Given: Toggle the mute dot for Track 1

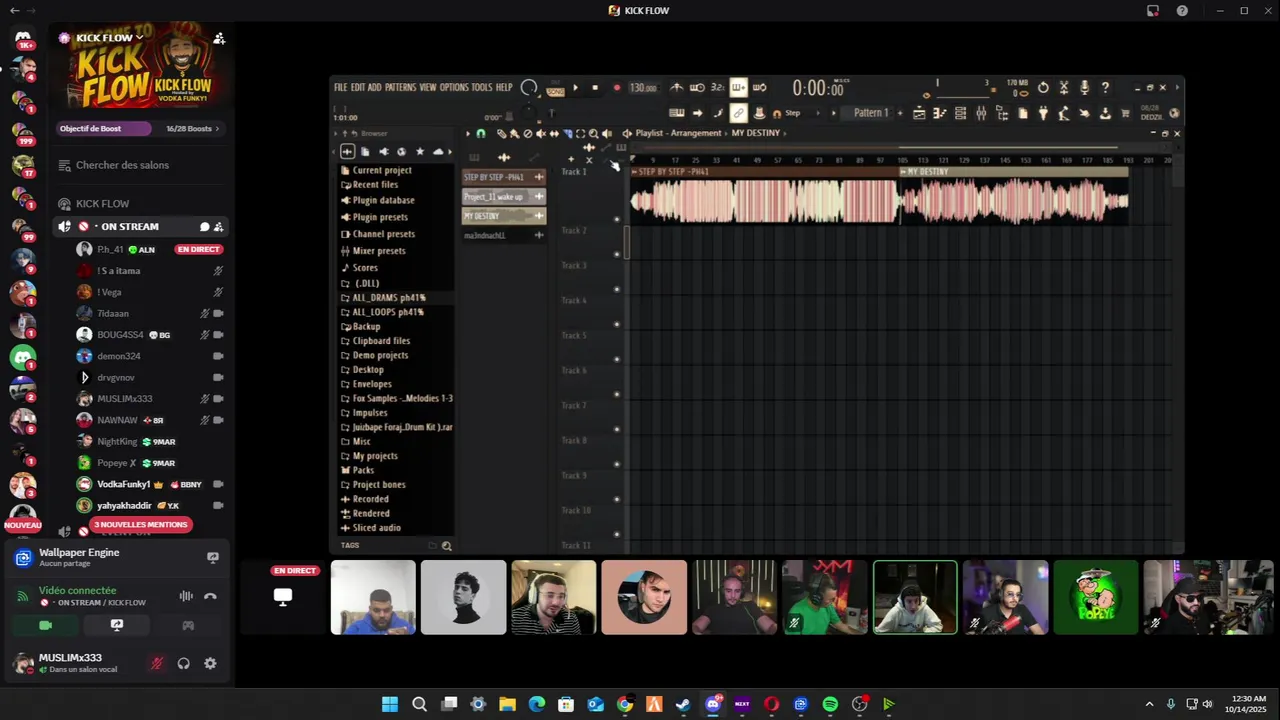Looking at the screenshot, I should point(617,219).
